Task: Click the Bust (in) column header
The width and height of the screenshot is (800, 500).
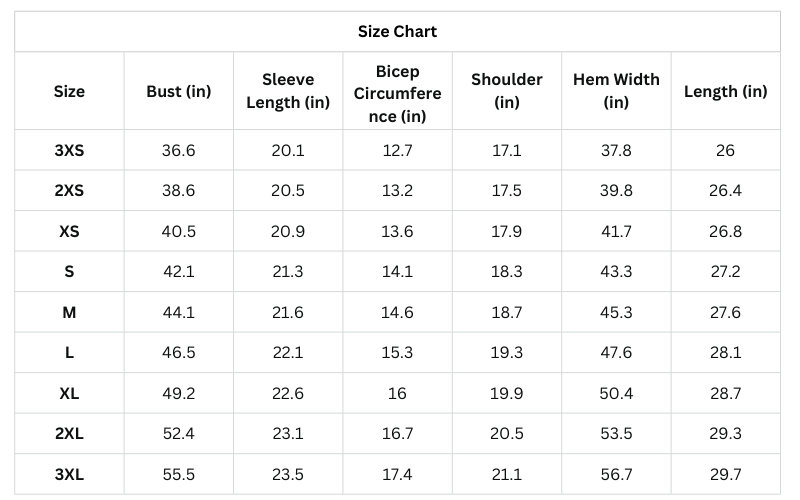Action: (x=179, y=91)
